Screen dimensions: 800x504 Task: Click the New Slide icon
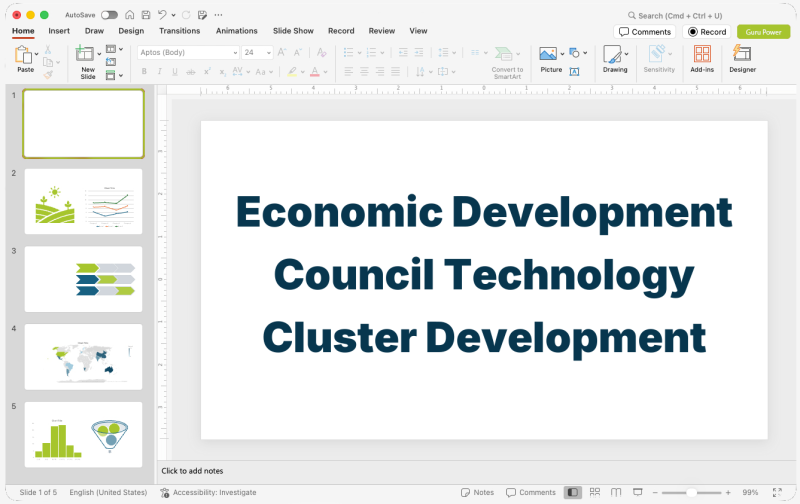point(85,54)
